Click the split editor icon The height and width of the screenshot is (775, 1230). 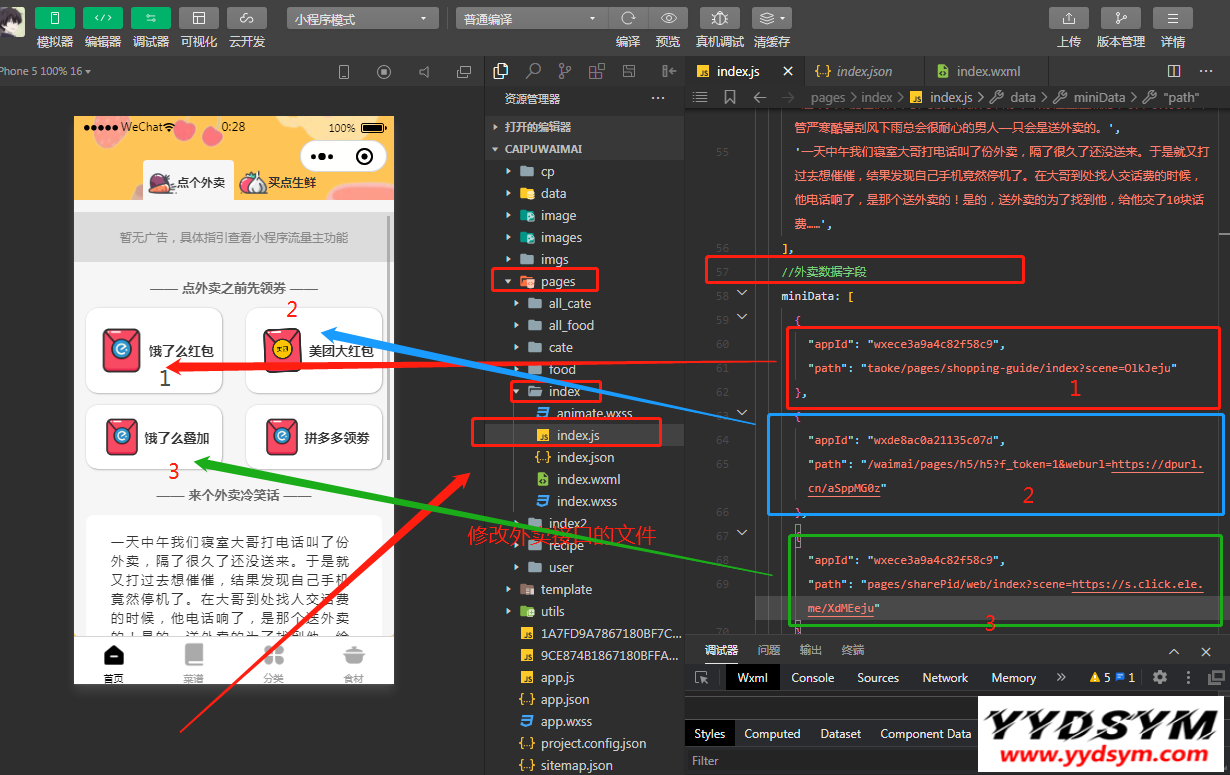(x=1174, y=71)
